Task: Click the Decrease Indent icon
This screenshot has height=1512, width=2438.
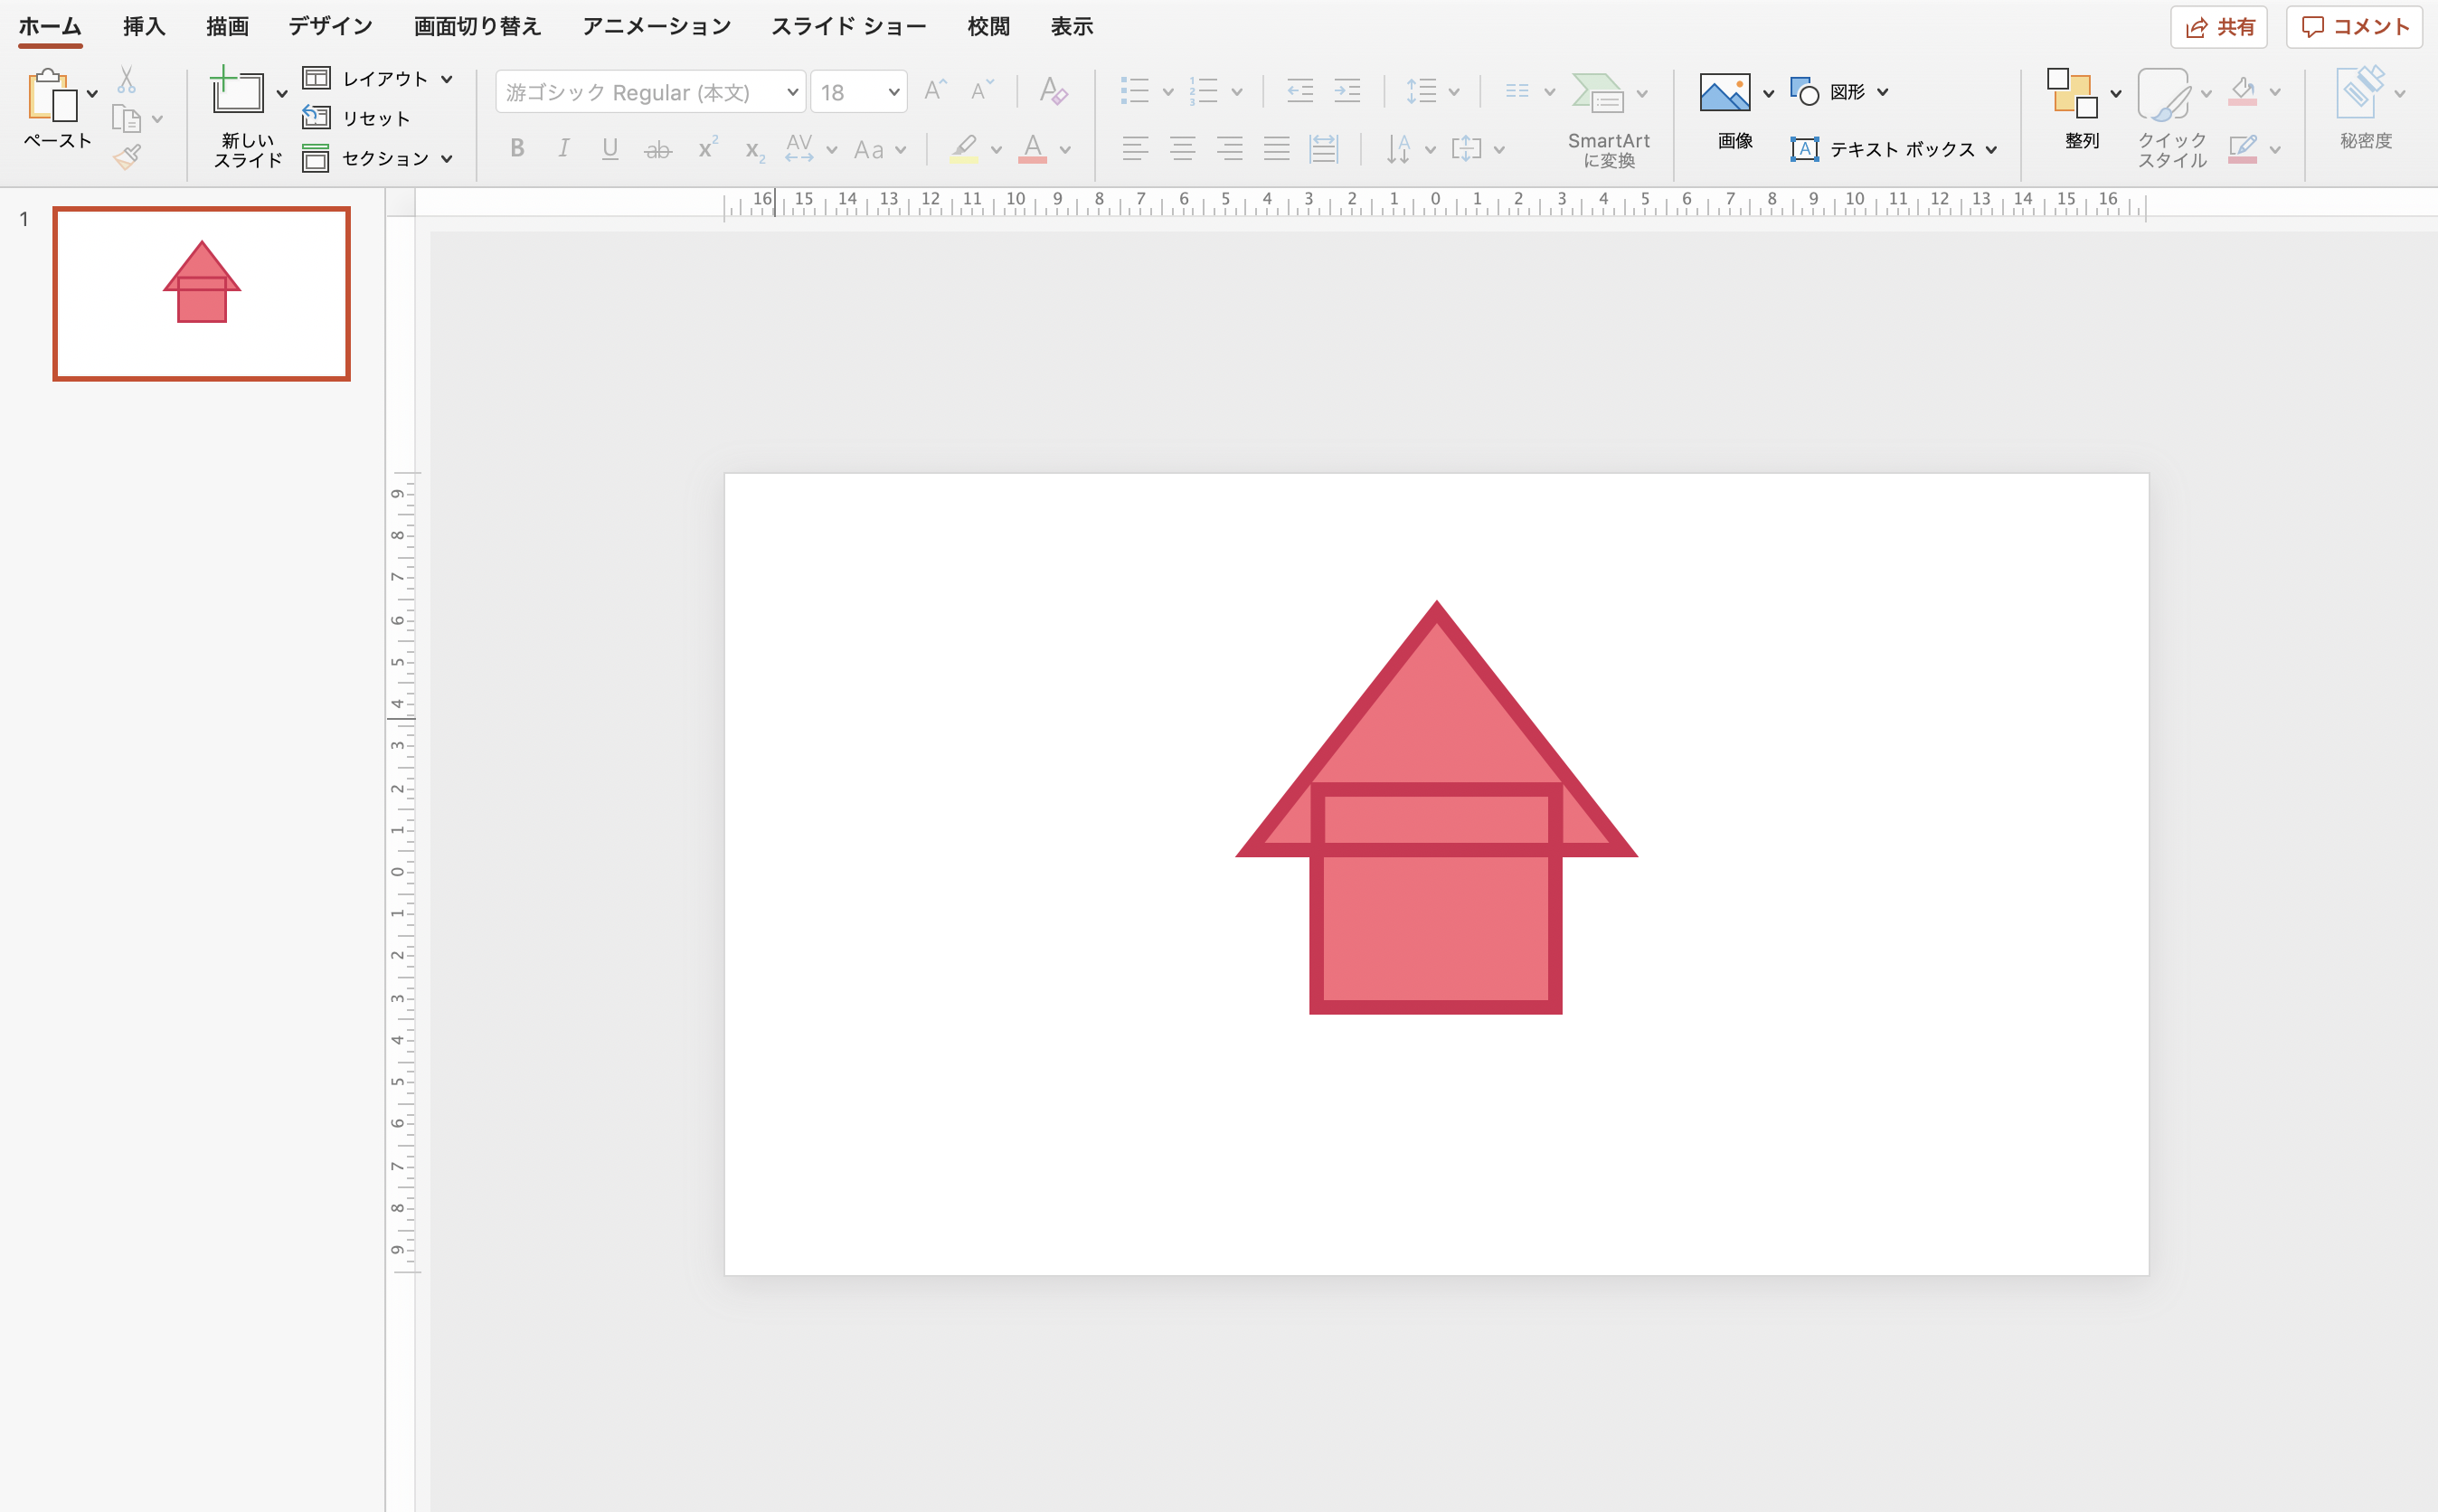Action: 1300,91
